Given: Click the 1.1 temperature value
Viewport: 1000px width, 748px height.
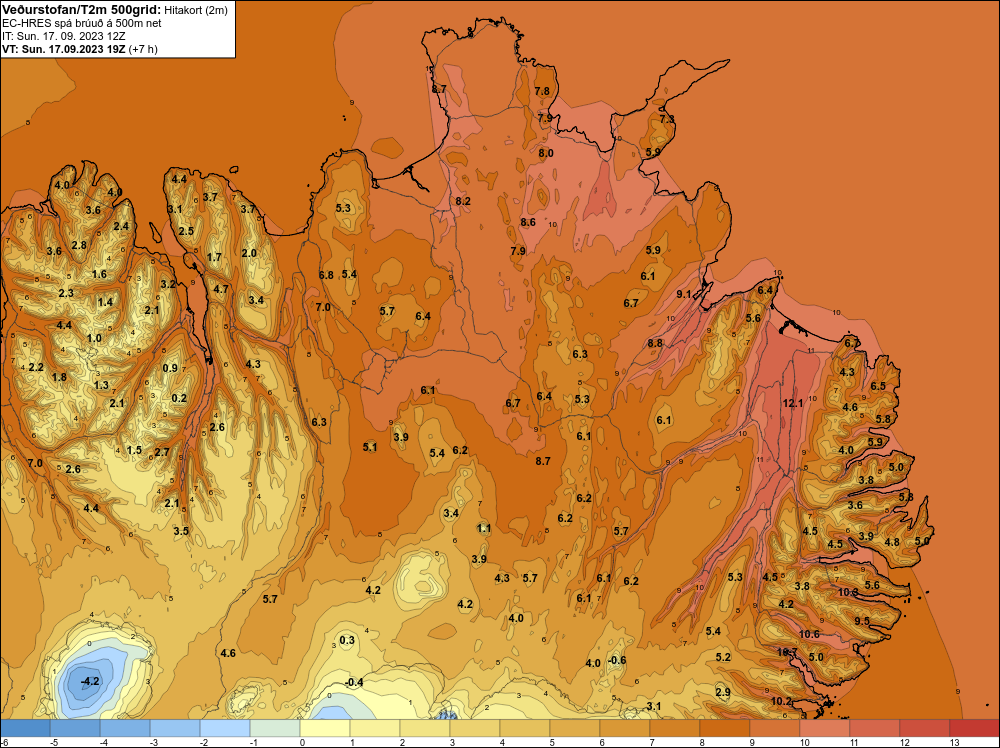Looking at the screenshot, I should point(483,528).
